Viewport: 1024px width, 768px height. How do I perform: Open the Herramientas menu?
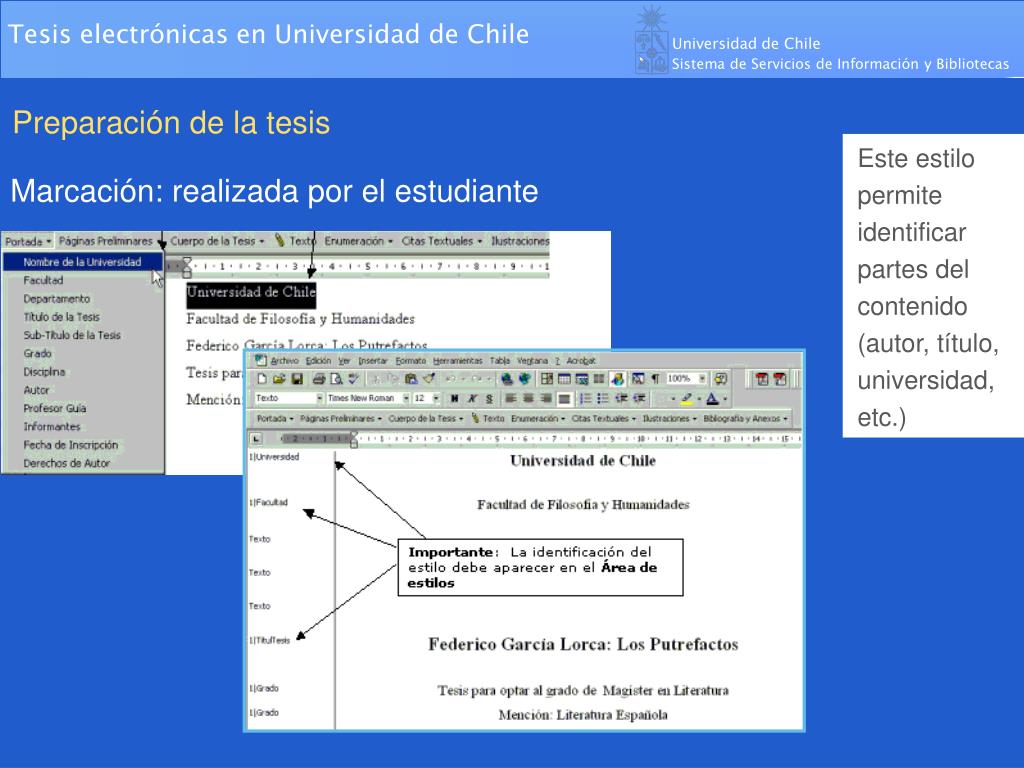(458, 360)
